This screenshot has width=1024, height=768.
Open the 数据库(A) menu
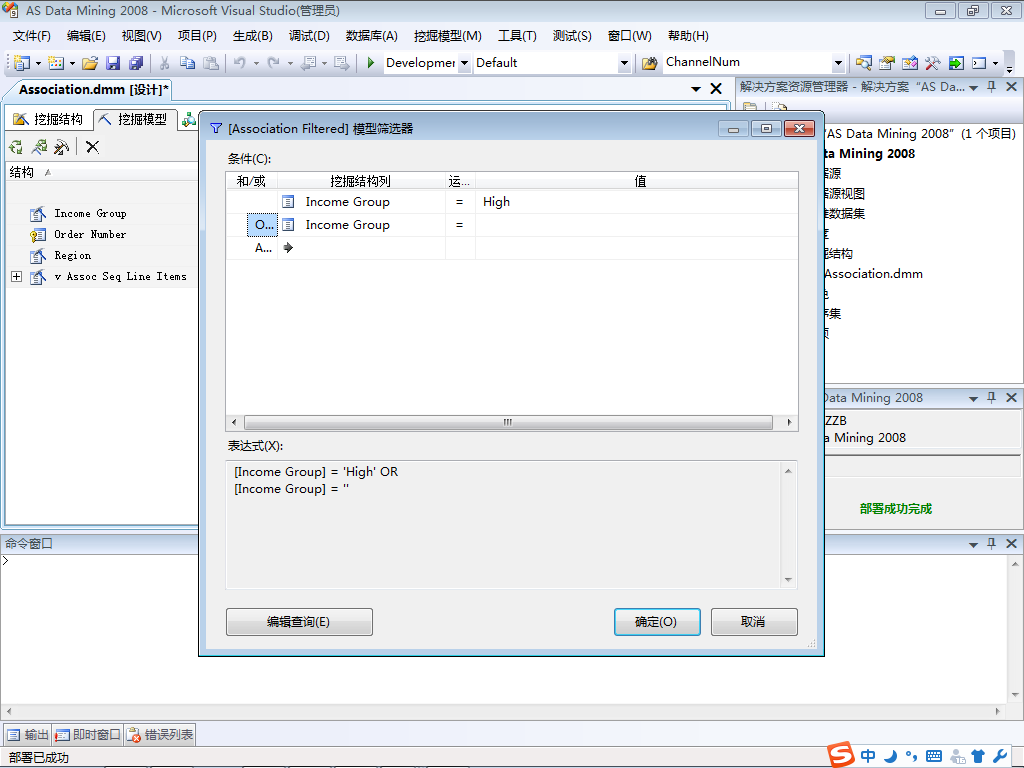[371, 36]
